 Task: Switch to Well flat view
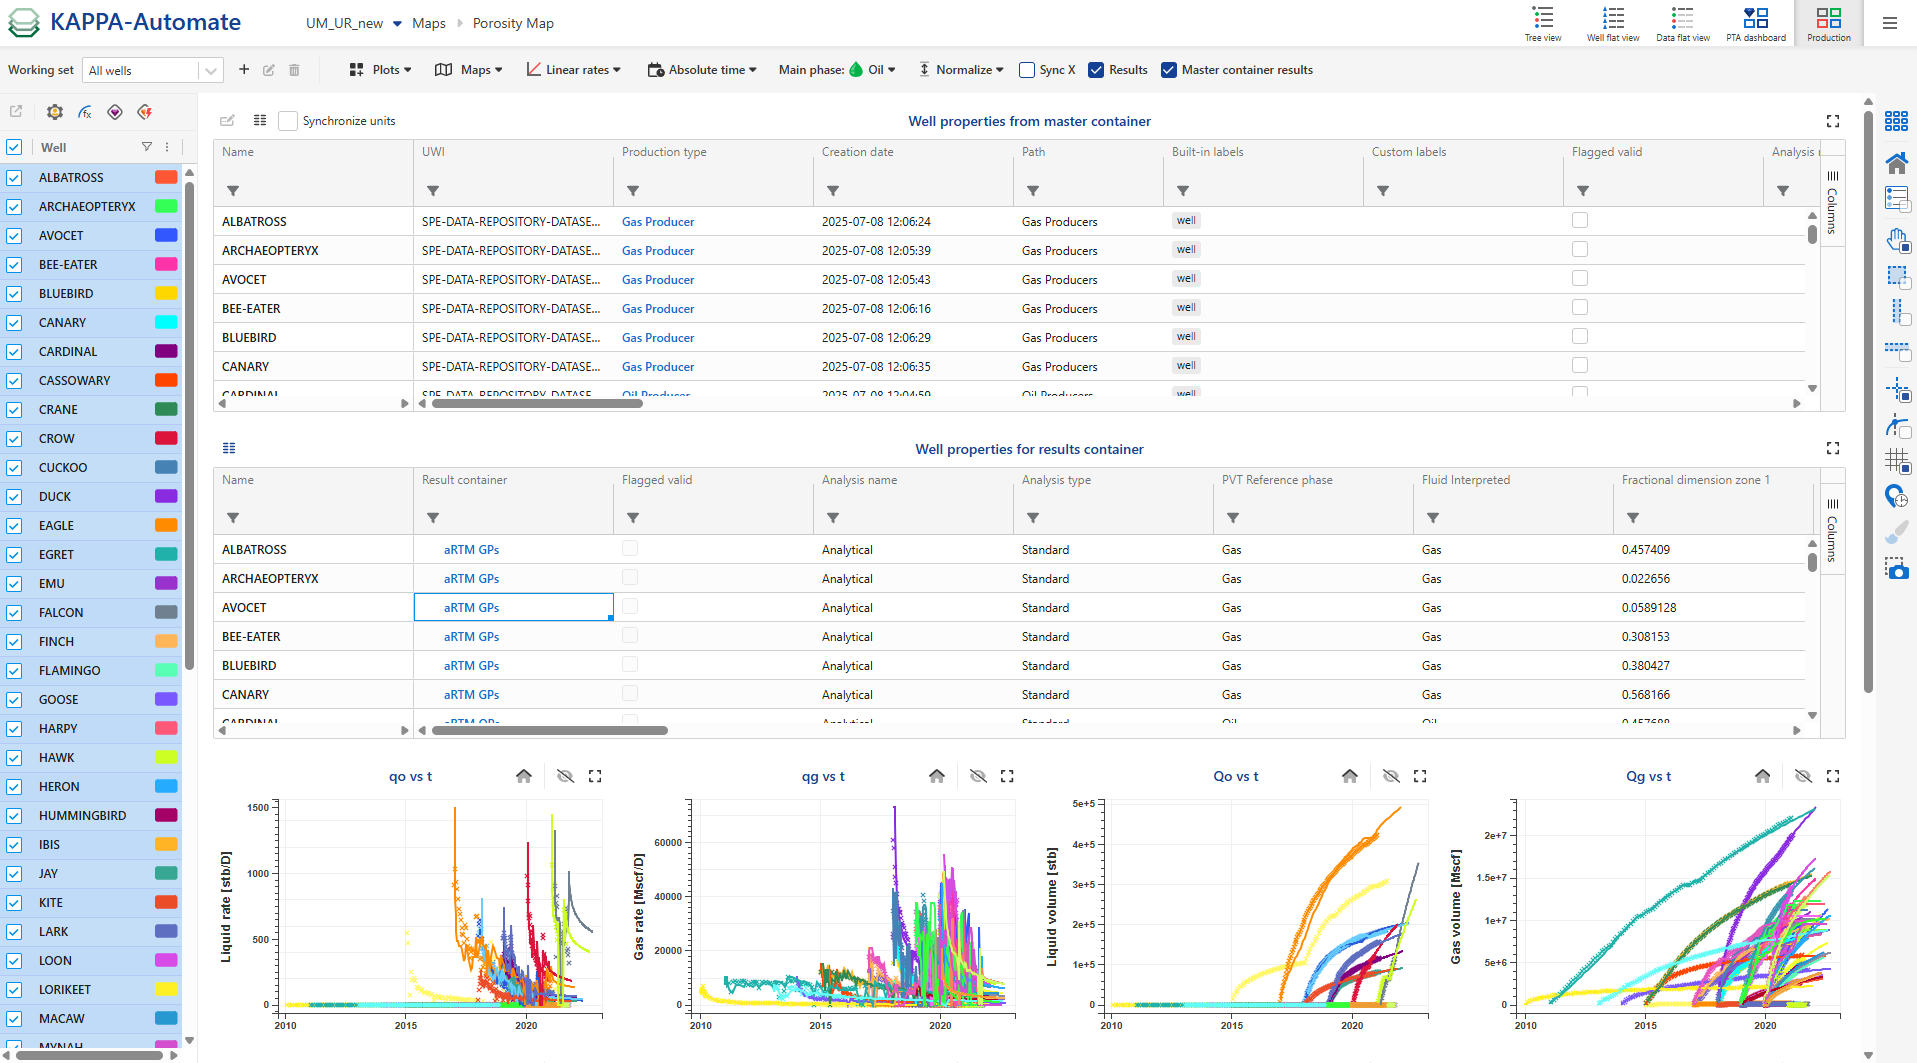pos(1613,23)
